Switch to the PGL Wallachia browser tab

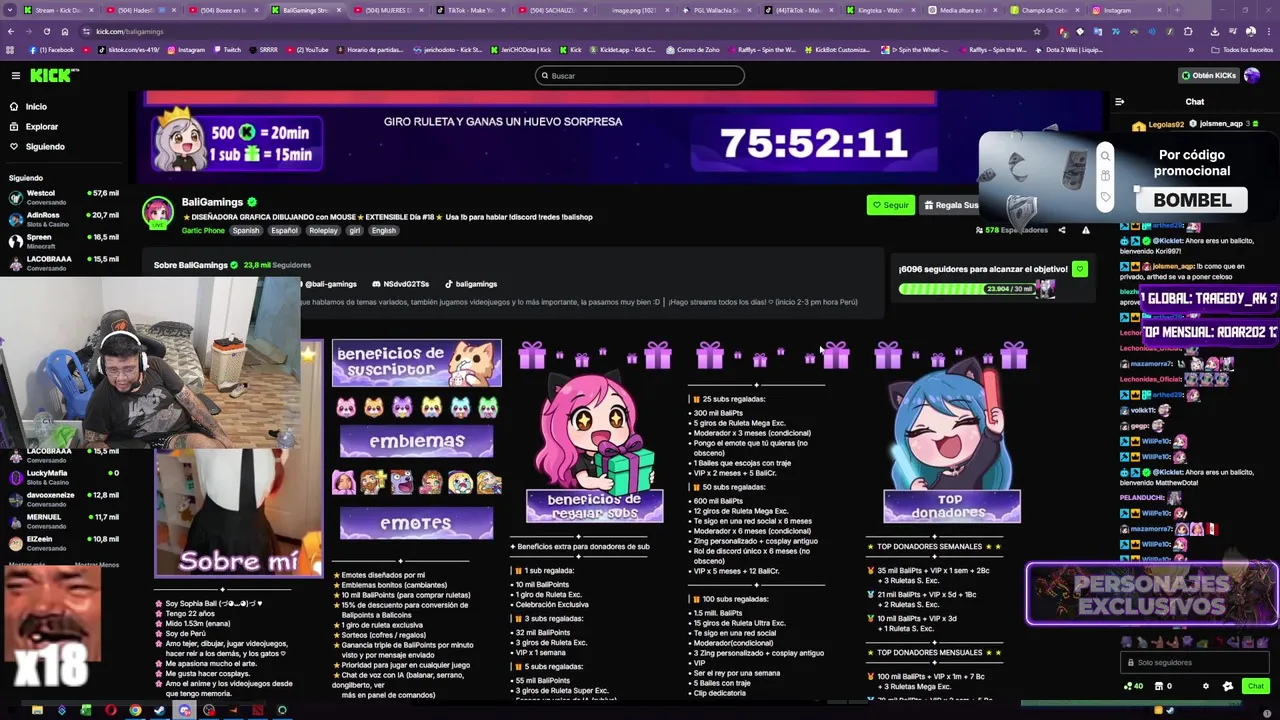[x=716, y=10]
